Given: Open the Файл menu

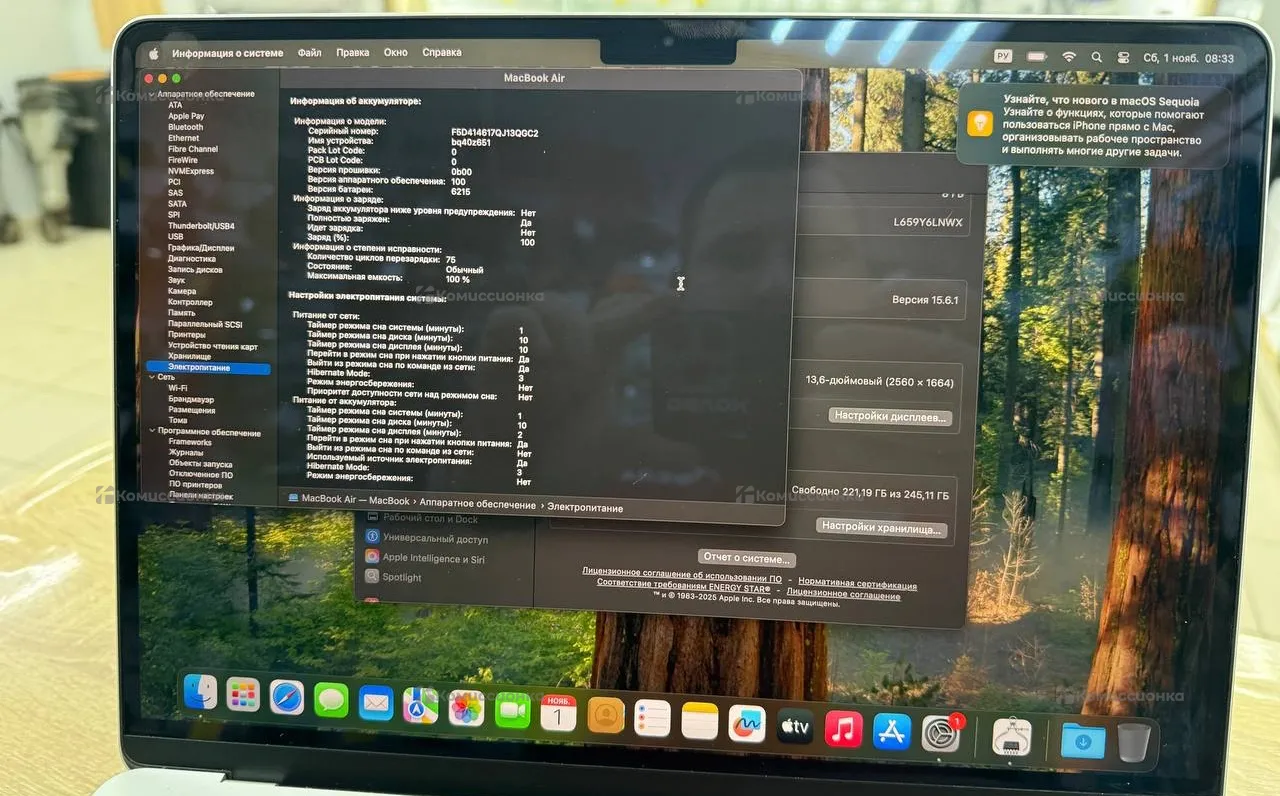Looking at the screenshot, I should pyautogui.click(x=309, y=52).
